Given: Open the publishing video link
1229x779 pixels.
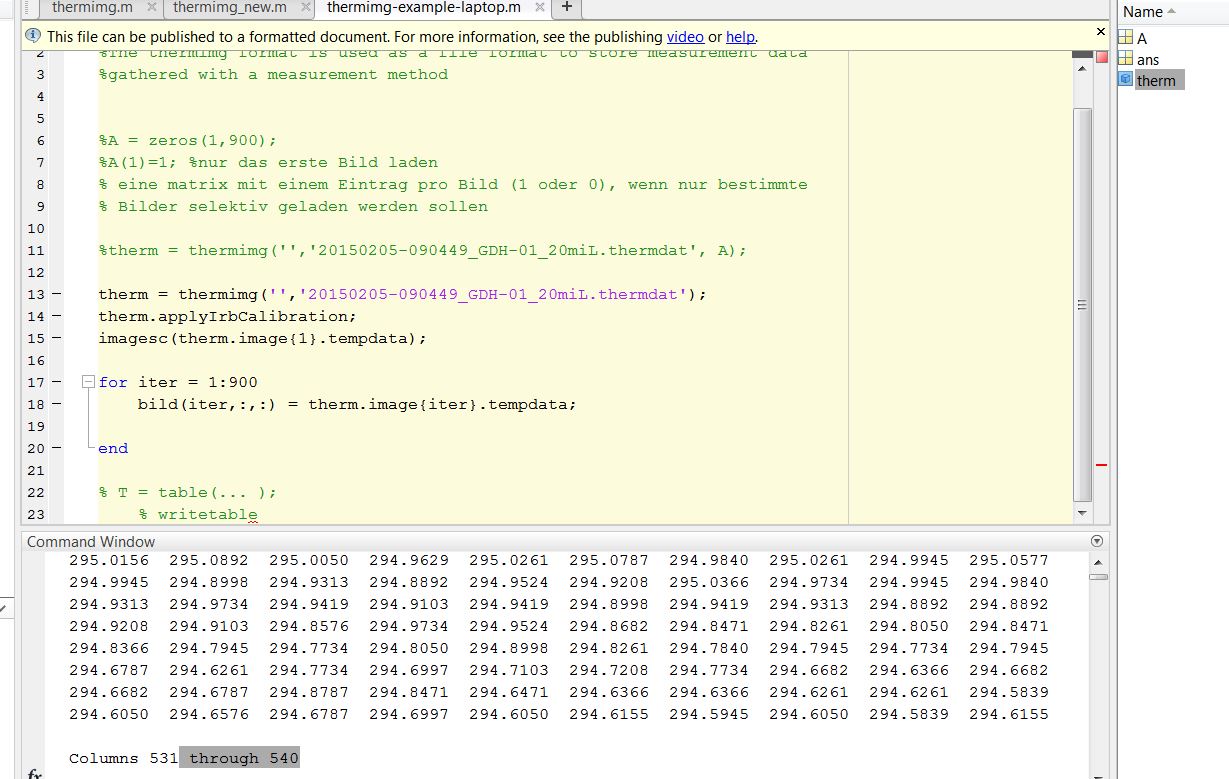Looking at the screenshot, I should point(685,37).
